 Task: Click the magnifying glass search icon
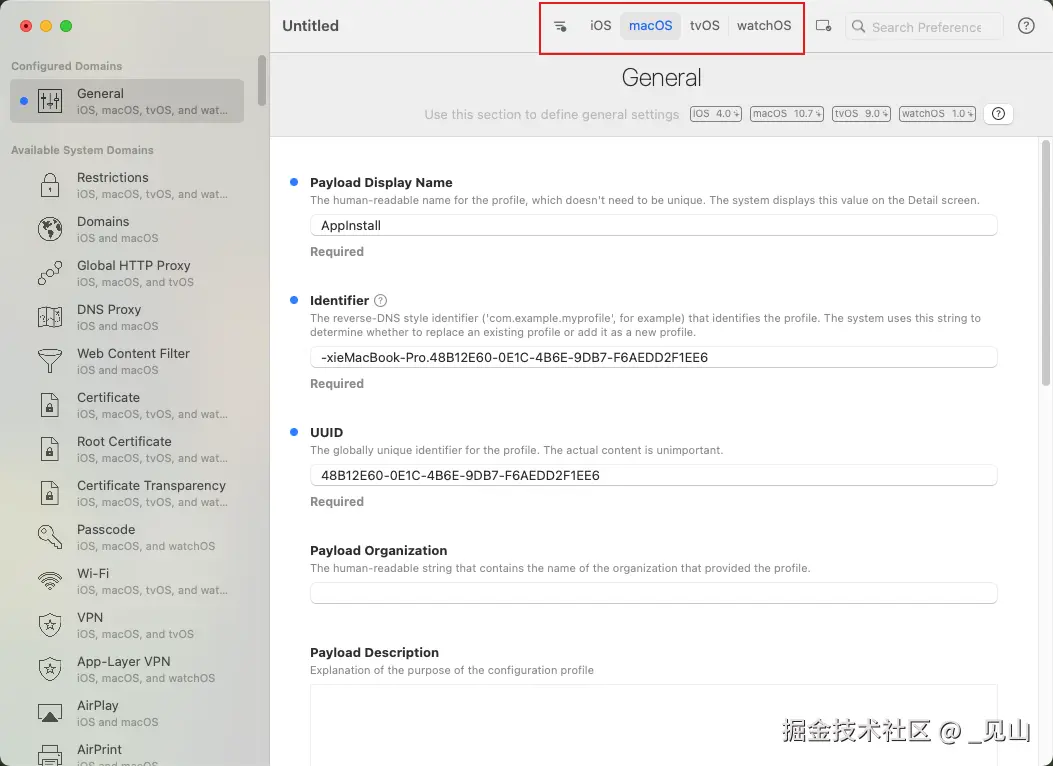858,27
